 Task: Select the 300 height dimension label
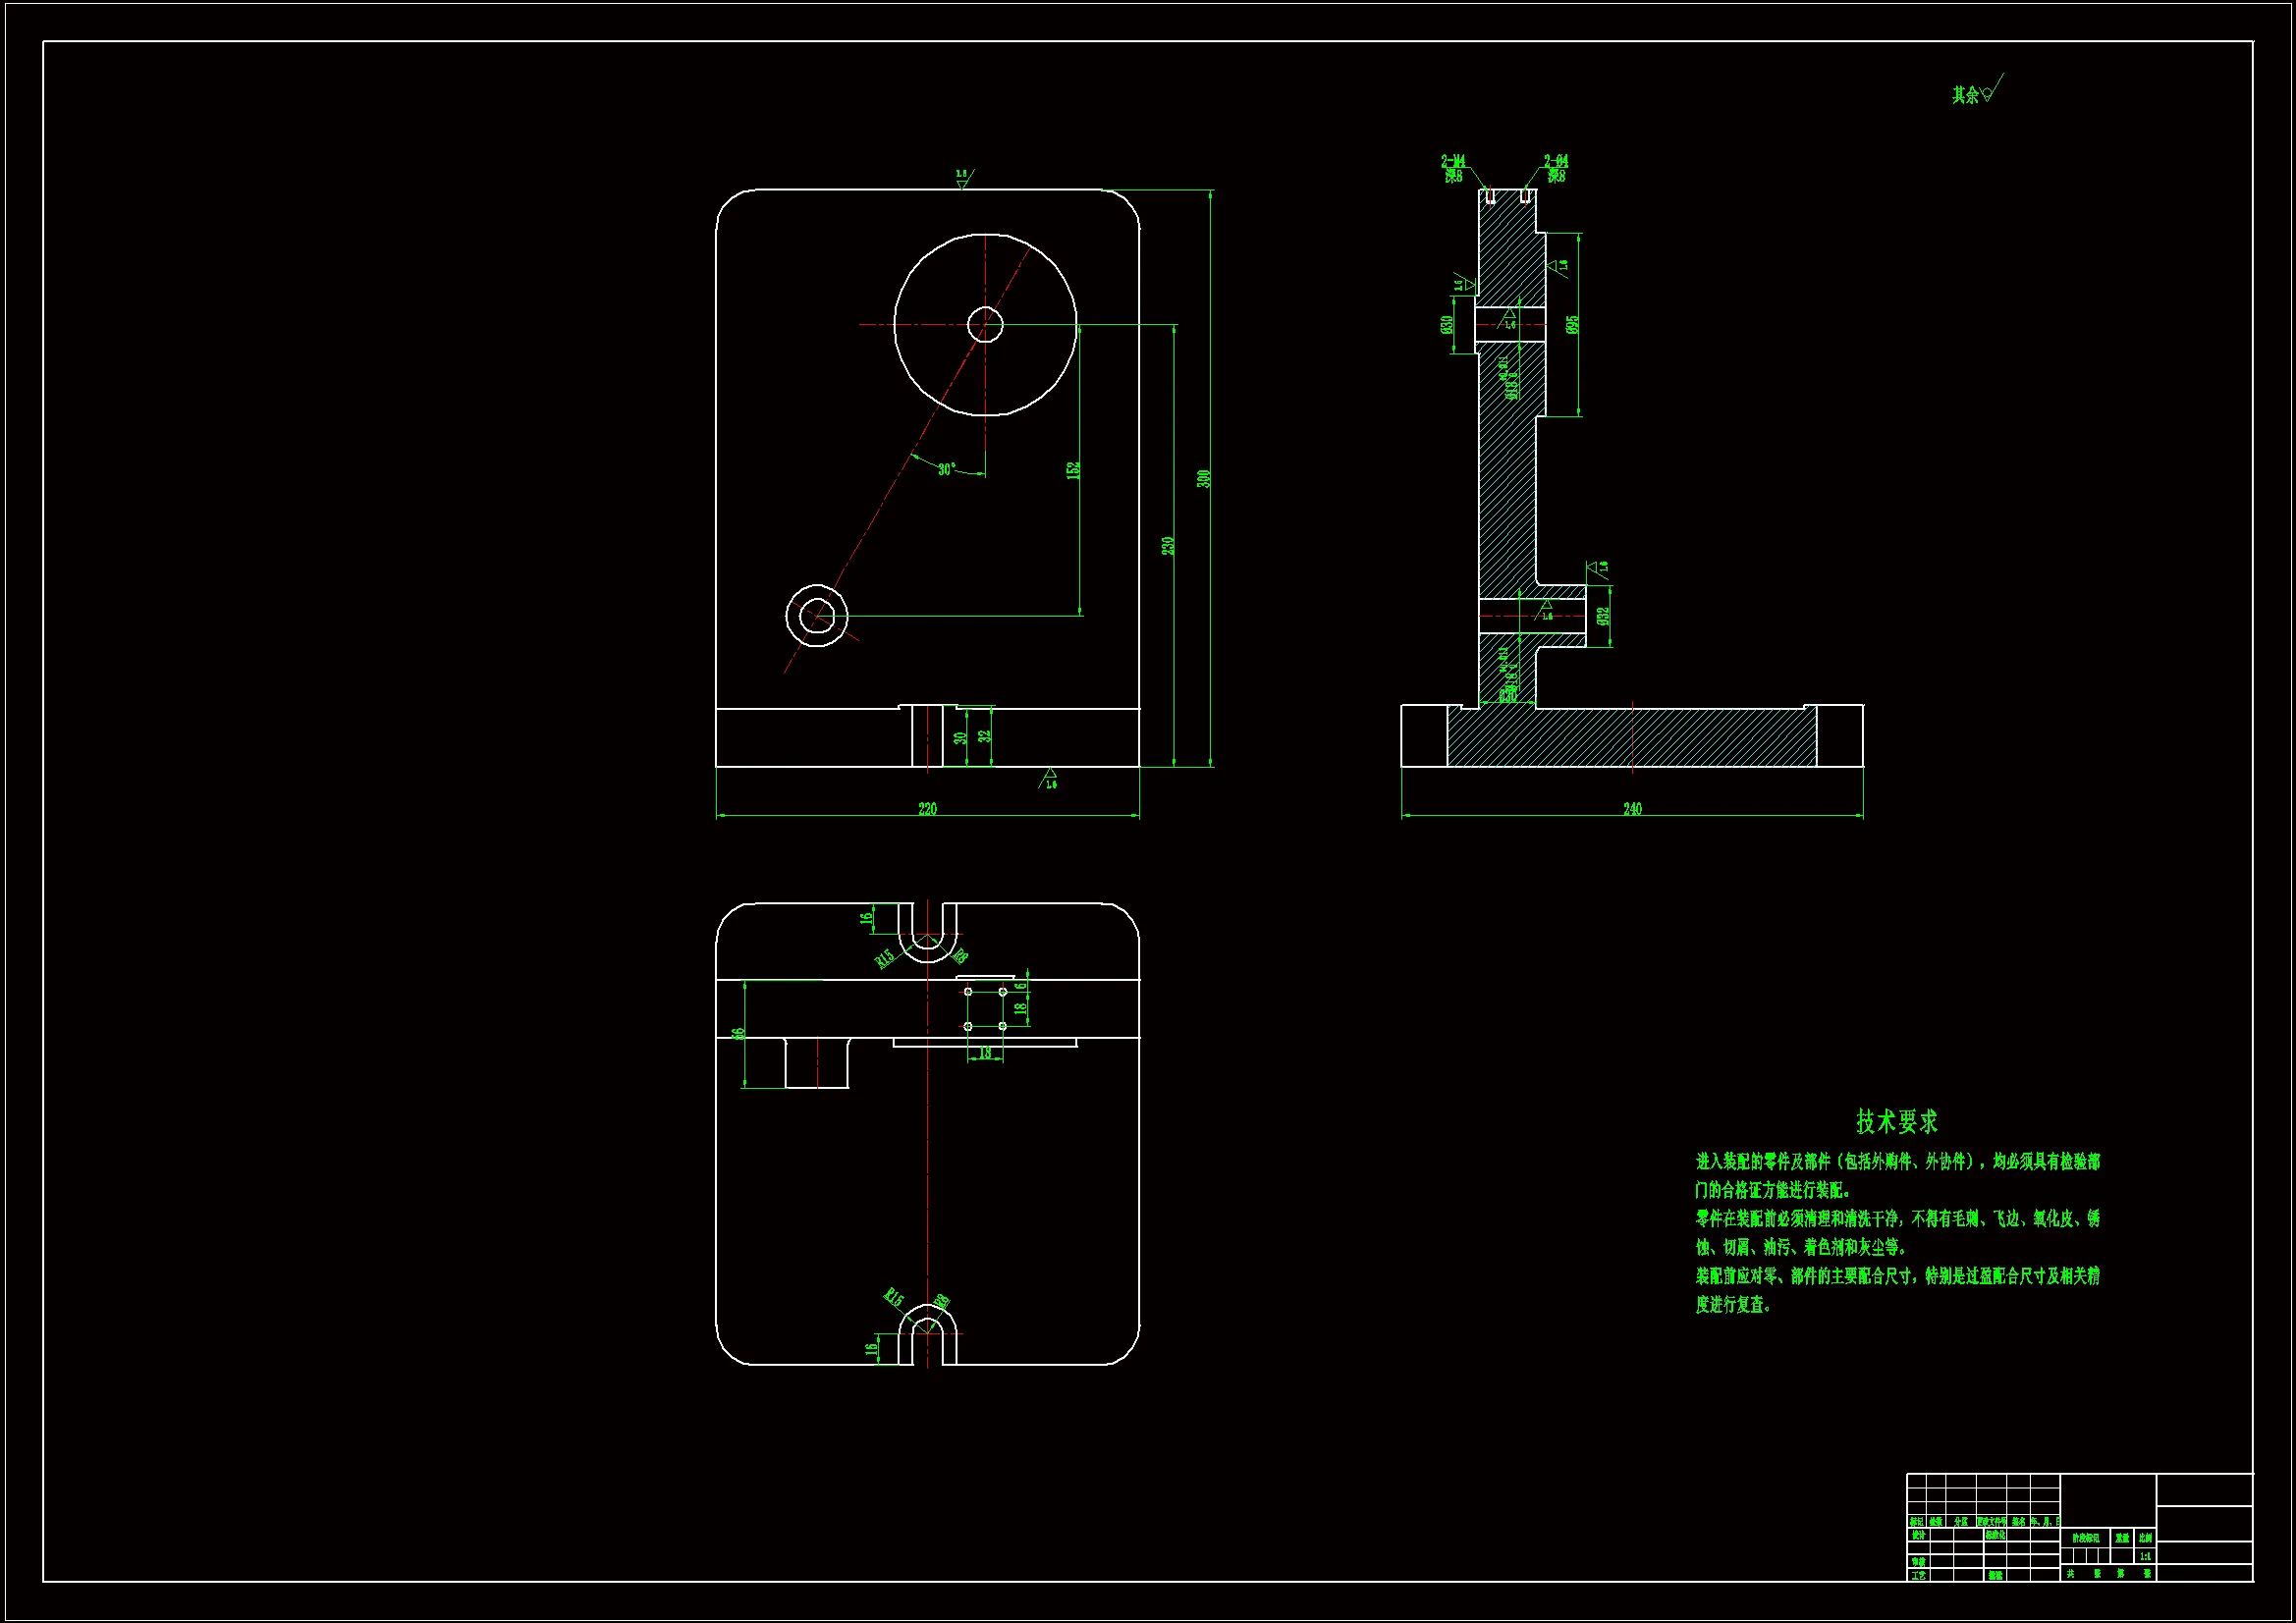click(x=1204, y=479)
